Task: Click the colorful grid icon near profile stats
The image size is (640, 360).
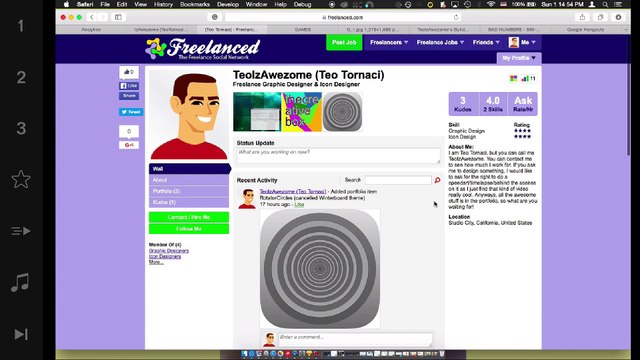Action: 513,78
